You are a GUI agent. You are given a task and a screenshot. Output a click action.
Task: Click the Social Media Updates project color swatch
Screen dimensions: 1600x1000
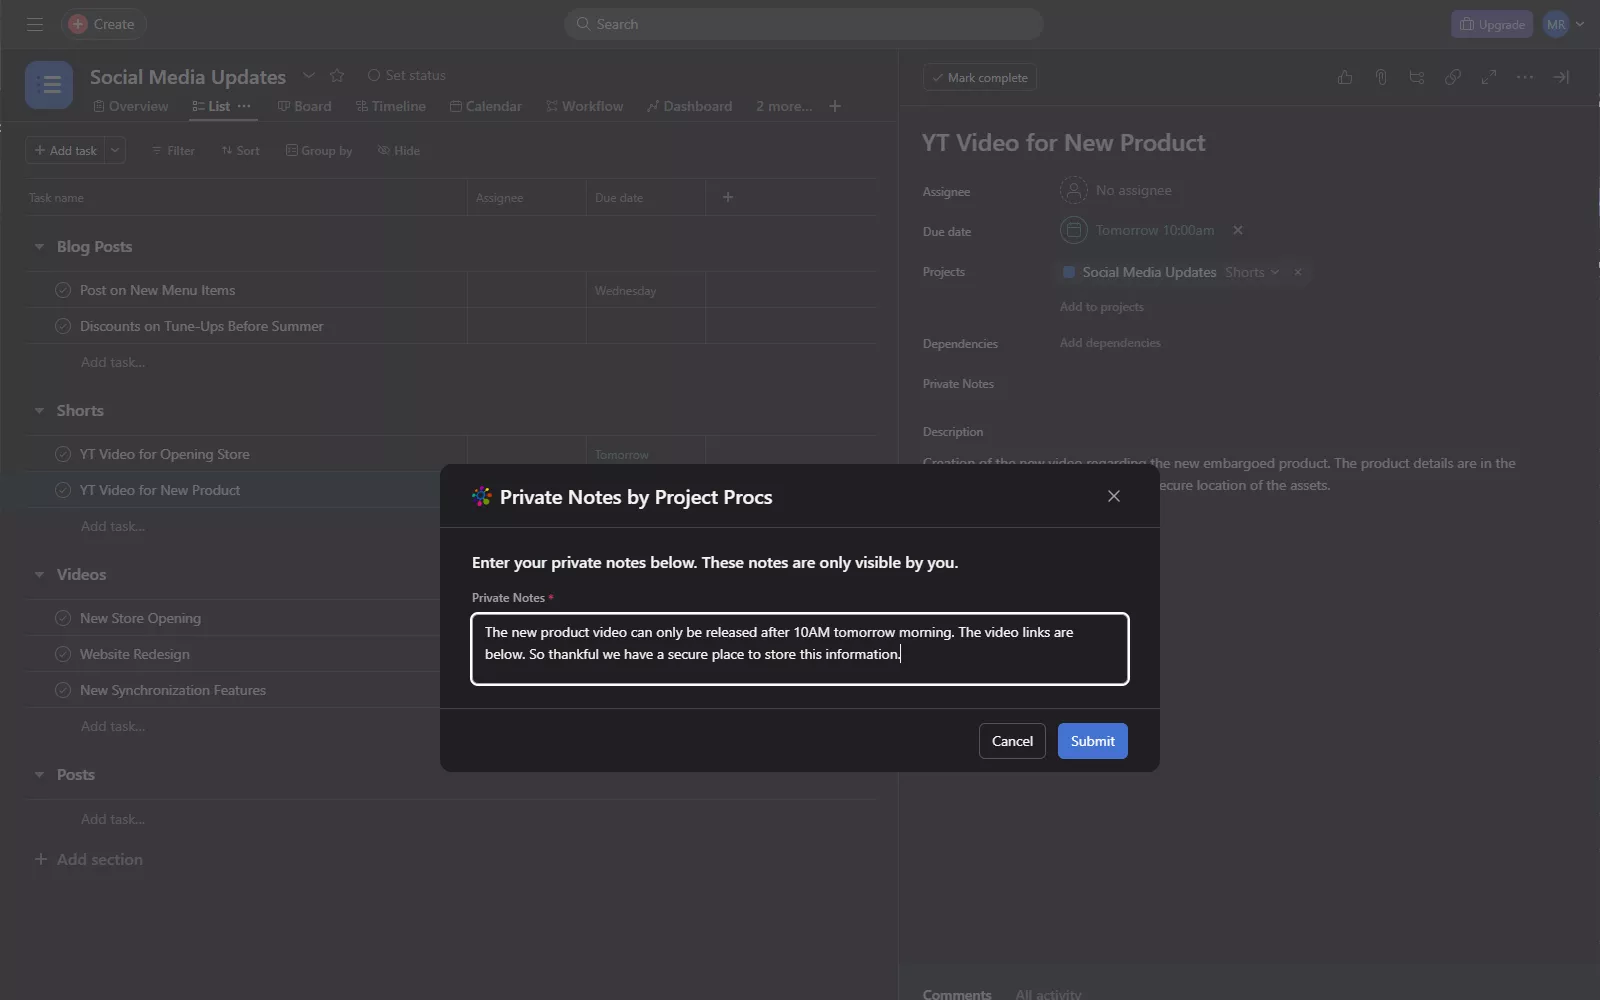1069,272
